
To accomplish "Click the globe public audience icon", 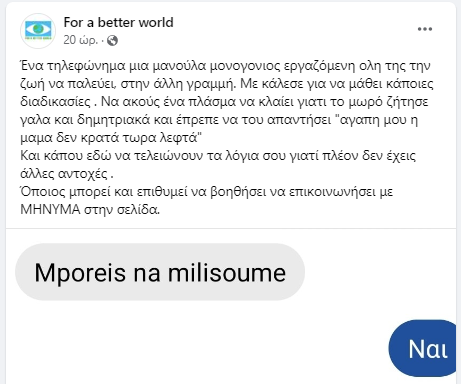I will pyautogui.click(x=113, y=40).
